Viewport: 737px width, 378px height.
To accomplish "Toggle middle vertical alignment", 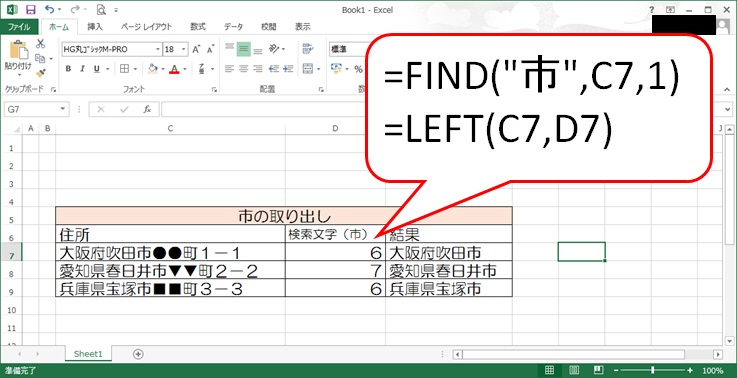I will tap(243, 48).
